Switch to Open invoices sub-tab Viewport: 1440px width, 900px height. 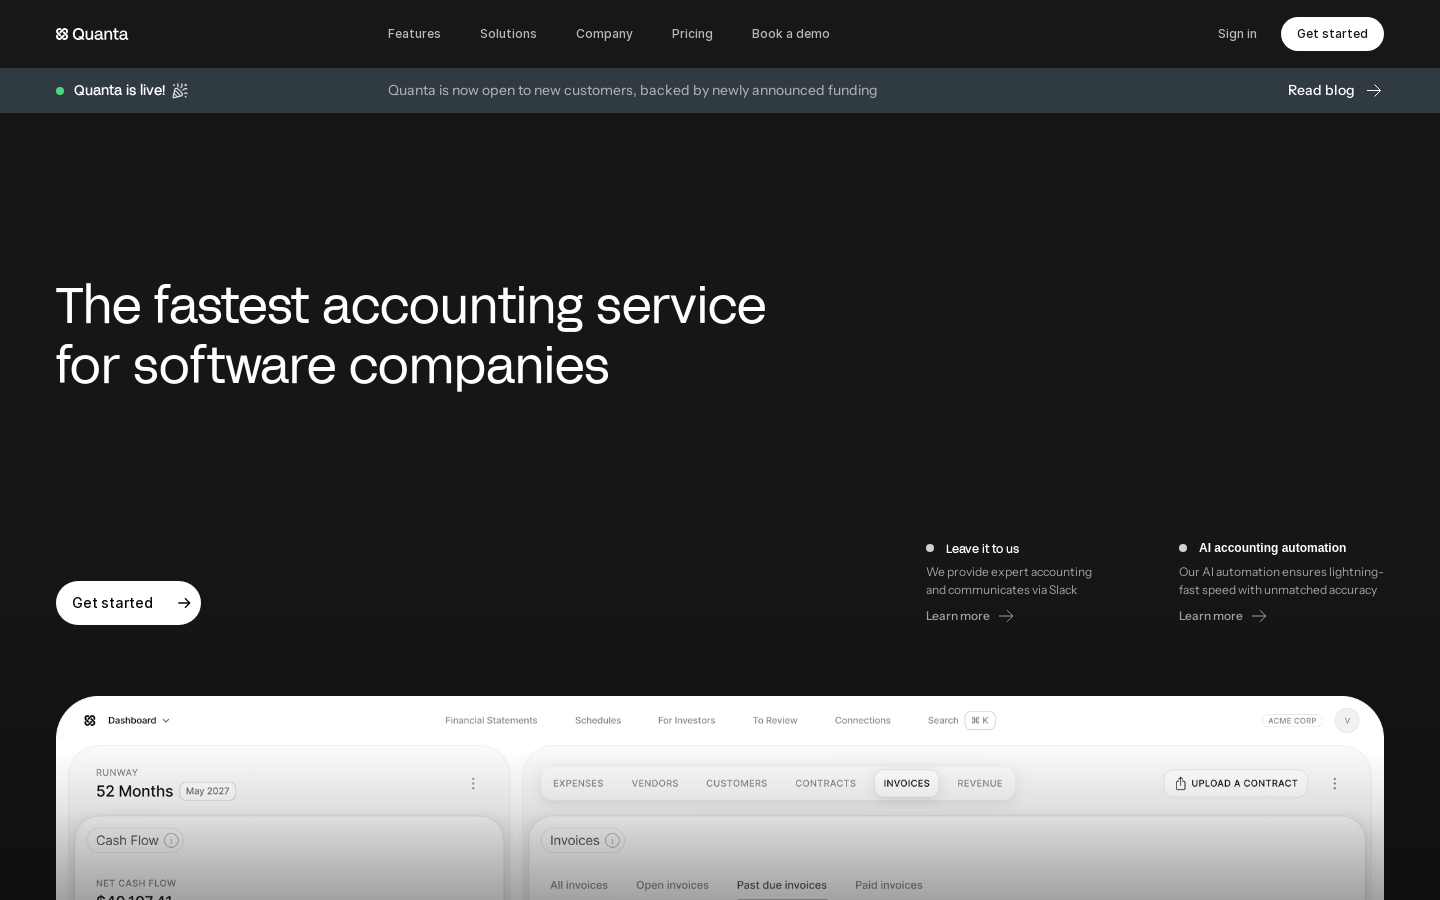[672, 885]
